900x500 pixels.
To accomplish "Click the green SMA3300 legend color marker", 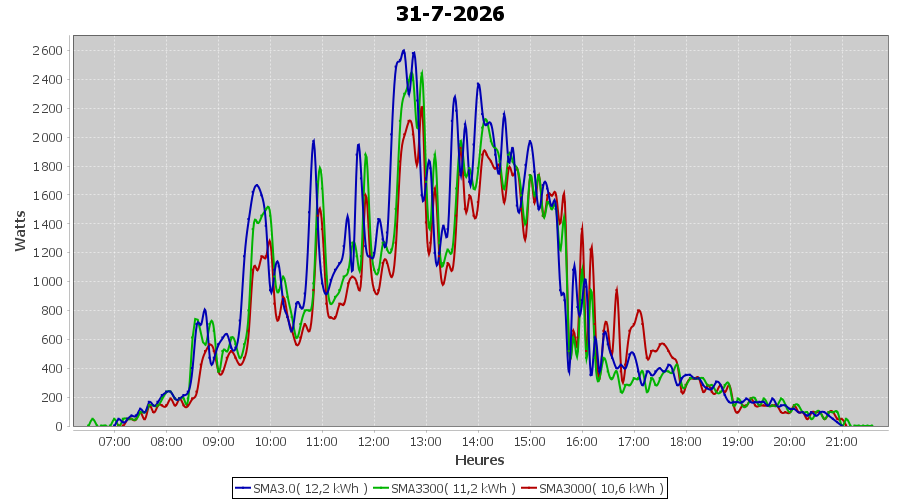I will click(382, 489).
